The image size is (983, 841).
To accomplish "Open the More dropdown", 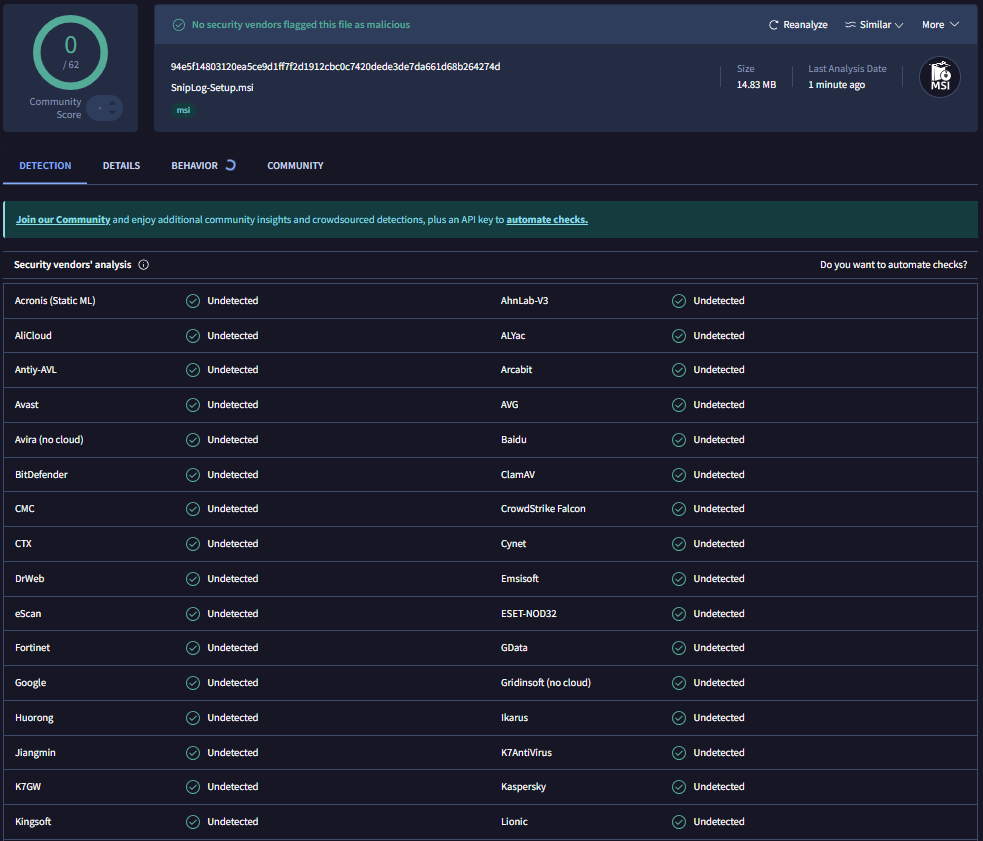I will pos(938,24).
